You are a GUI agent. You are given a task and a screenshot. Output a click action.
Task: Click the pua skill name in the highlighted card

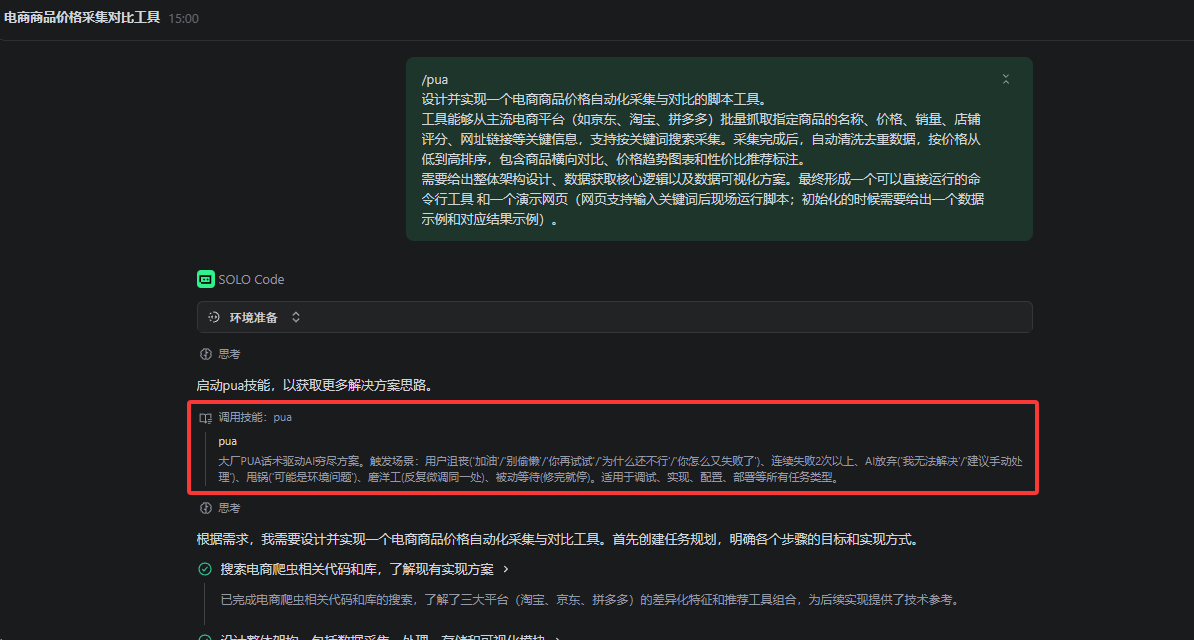click(x=226, y=440)
